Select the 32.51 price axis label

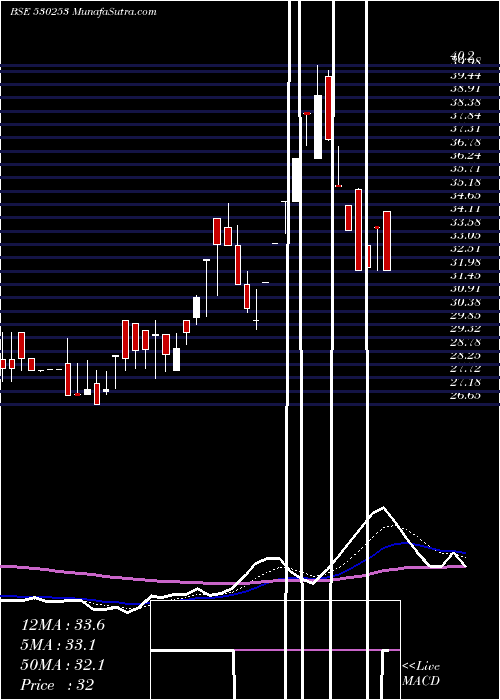[465, 249]
